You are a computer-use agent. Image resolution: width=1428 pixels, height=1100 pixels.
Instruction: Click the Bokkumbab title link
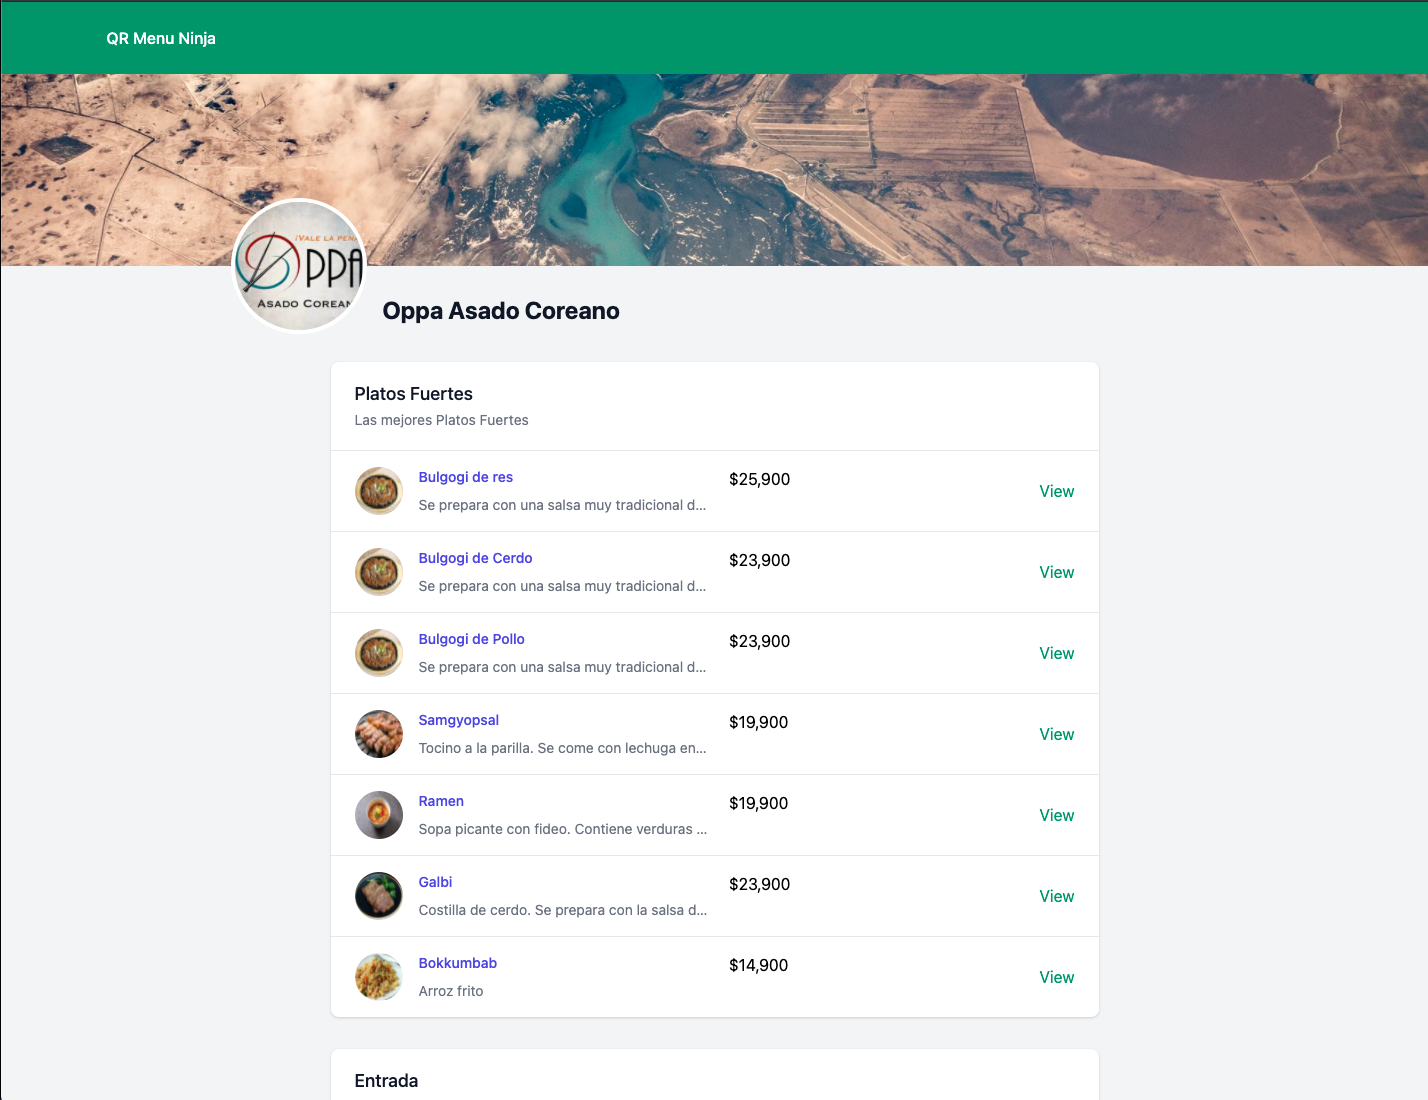[x=457, y=963]
